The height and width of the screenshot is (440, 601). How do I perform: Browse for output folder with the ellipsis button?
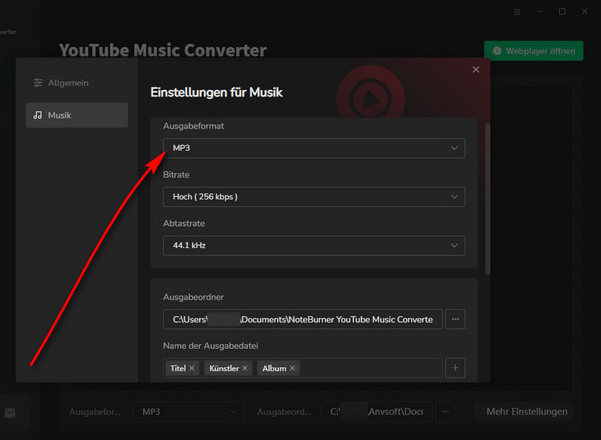point(455,319)
